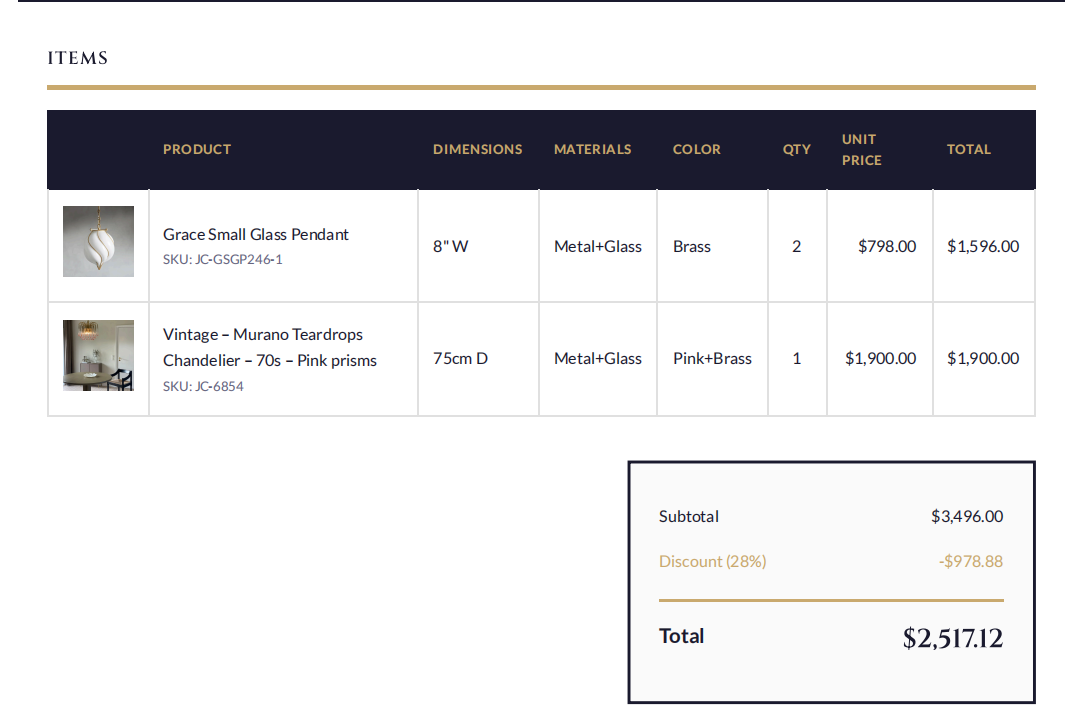Image resolution: width=1080 pixels, height=727 pixels.
Task: Click the MATERIALS column header
Action: [592, 150]
